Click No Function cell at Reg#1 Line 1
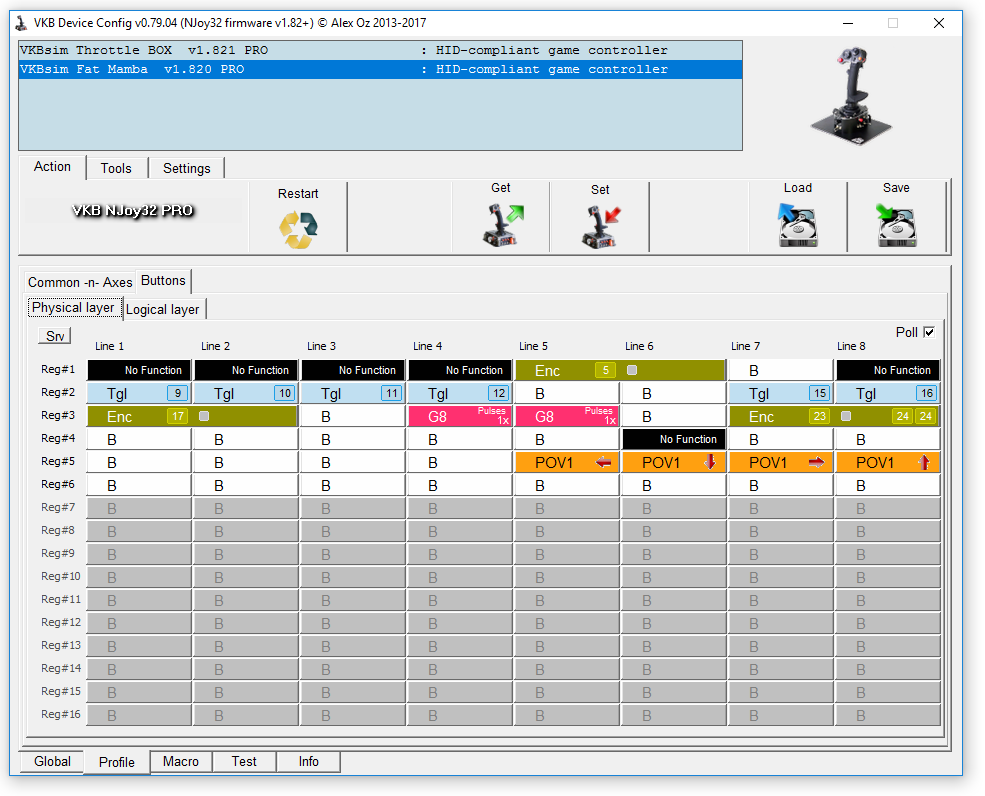 click(139, 371)
